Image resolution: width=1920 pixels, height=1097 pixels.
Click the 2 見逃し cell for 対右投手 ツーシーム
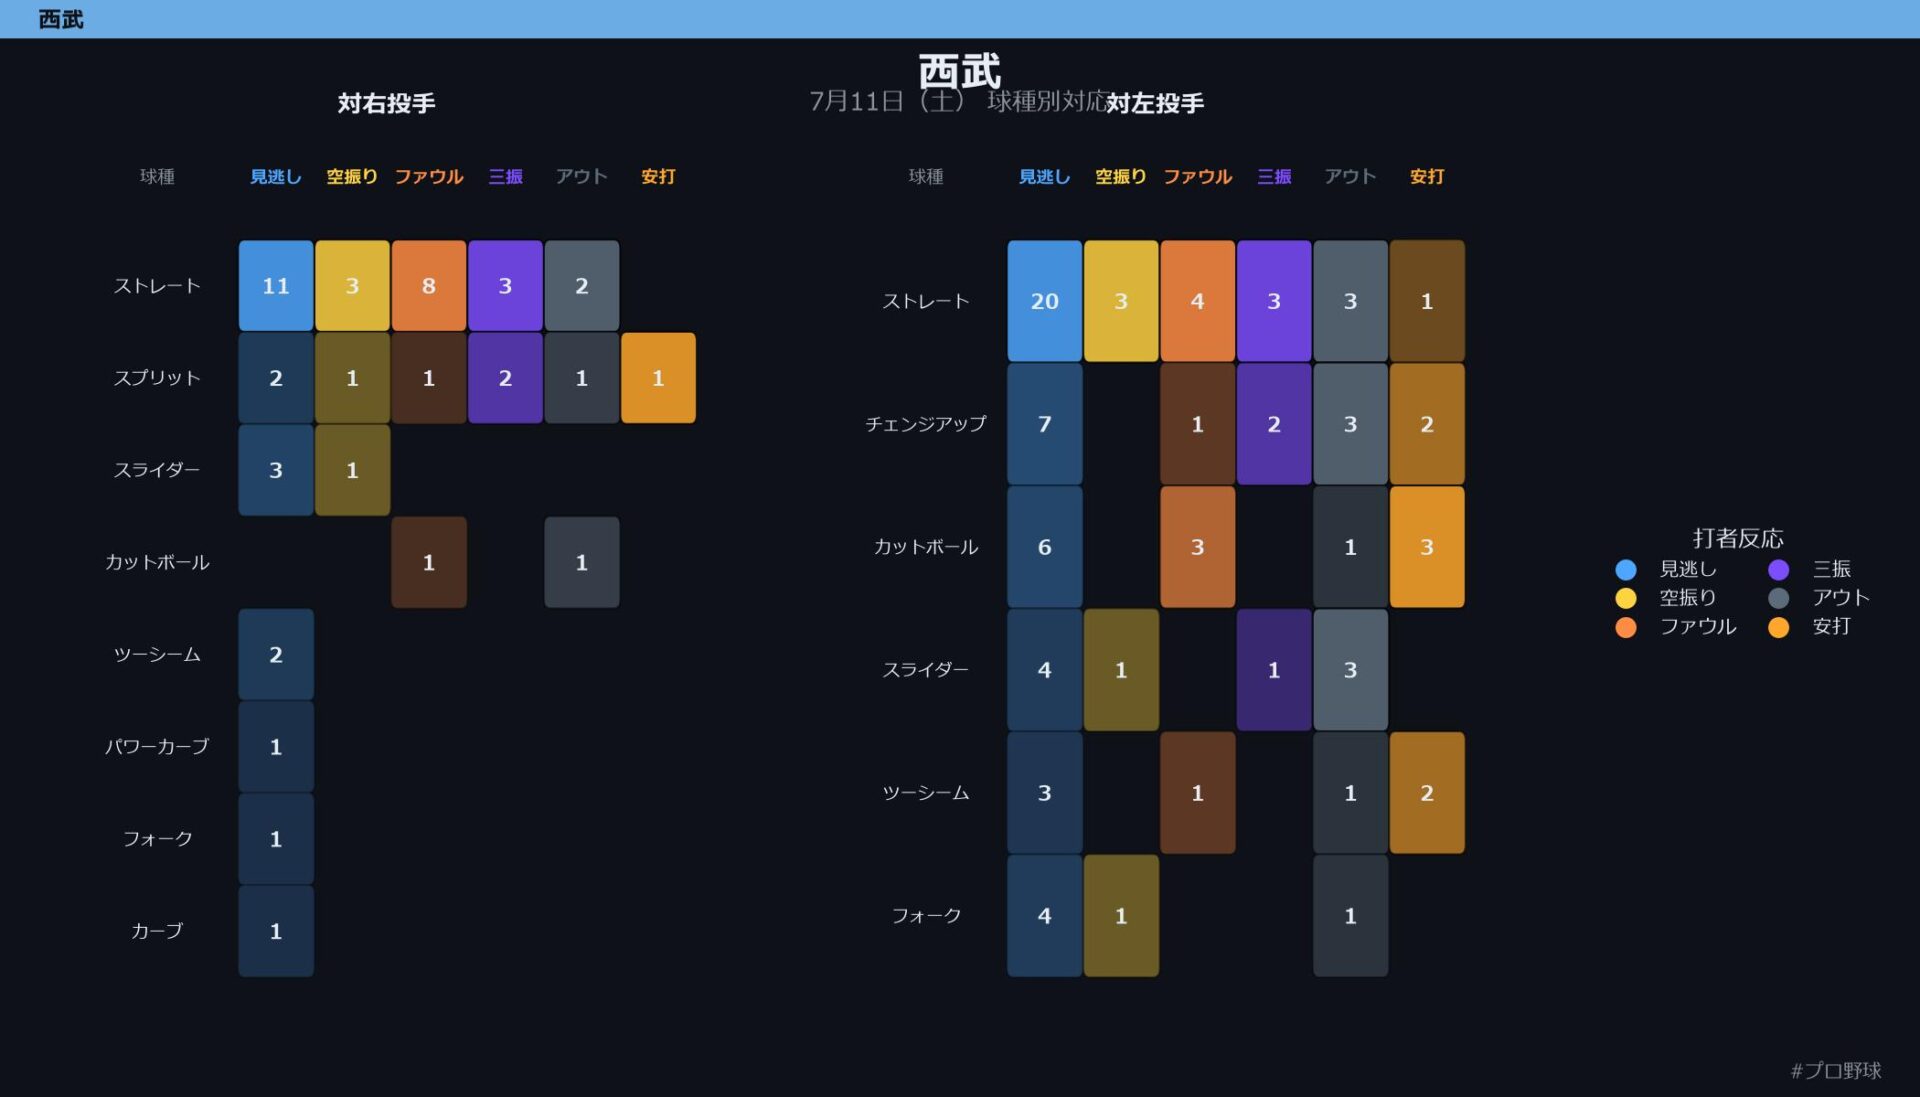tap(276, 655)
